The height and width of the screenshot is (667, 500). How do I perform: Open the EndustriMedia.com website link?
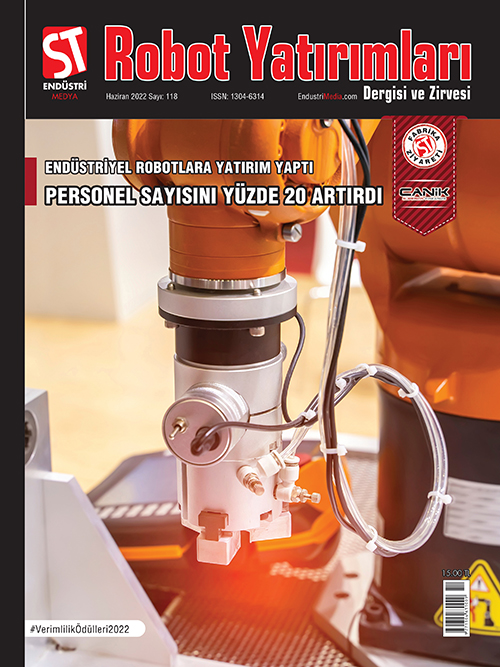[327, 97]
